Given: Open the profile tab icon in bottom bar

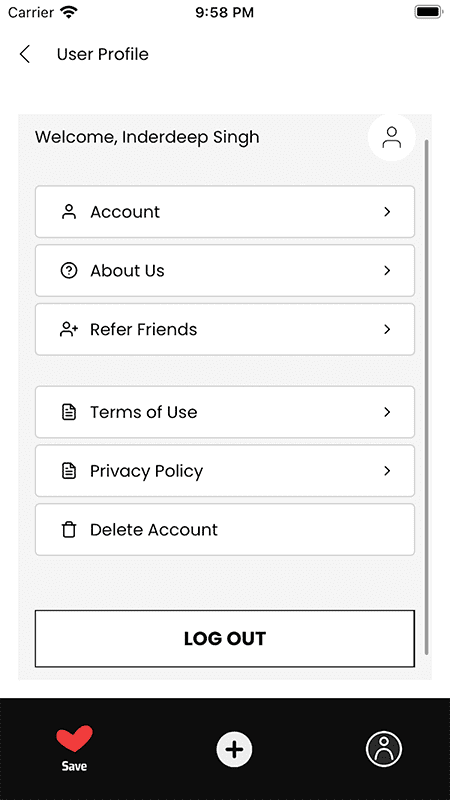Looking at the screenshot, I should (384, 749).
